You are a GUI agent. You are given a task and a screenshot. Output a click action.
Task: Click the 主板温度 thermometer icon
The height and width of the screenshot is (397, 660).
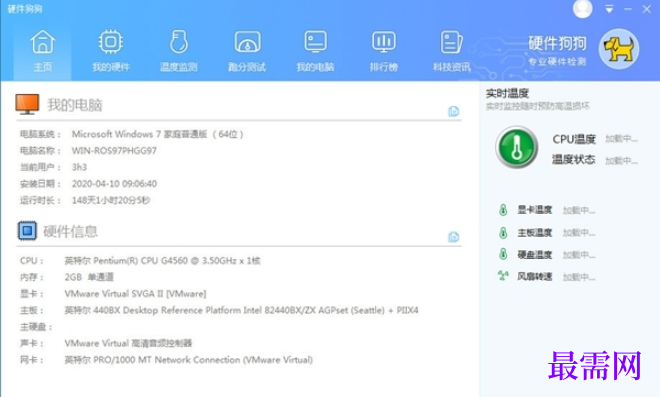[503, 232]
